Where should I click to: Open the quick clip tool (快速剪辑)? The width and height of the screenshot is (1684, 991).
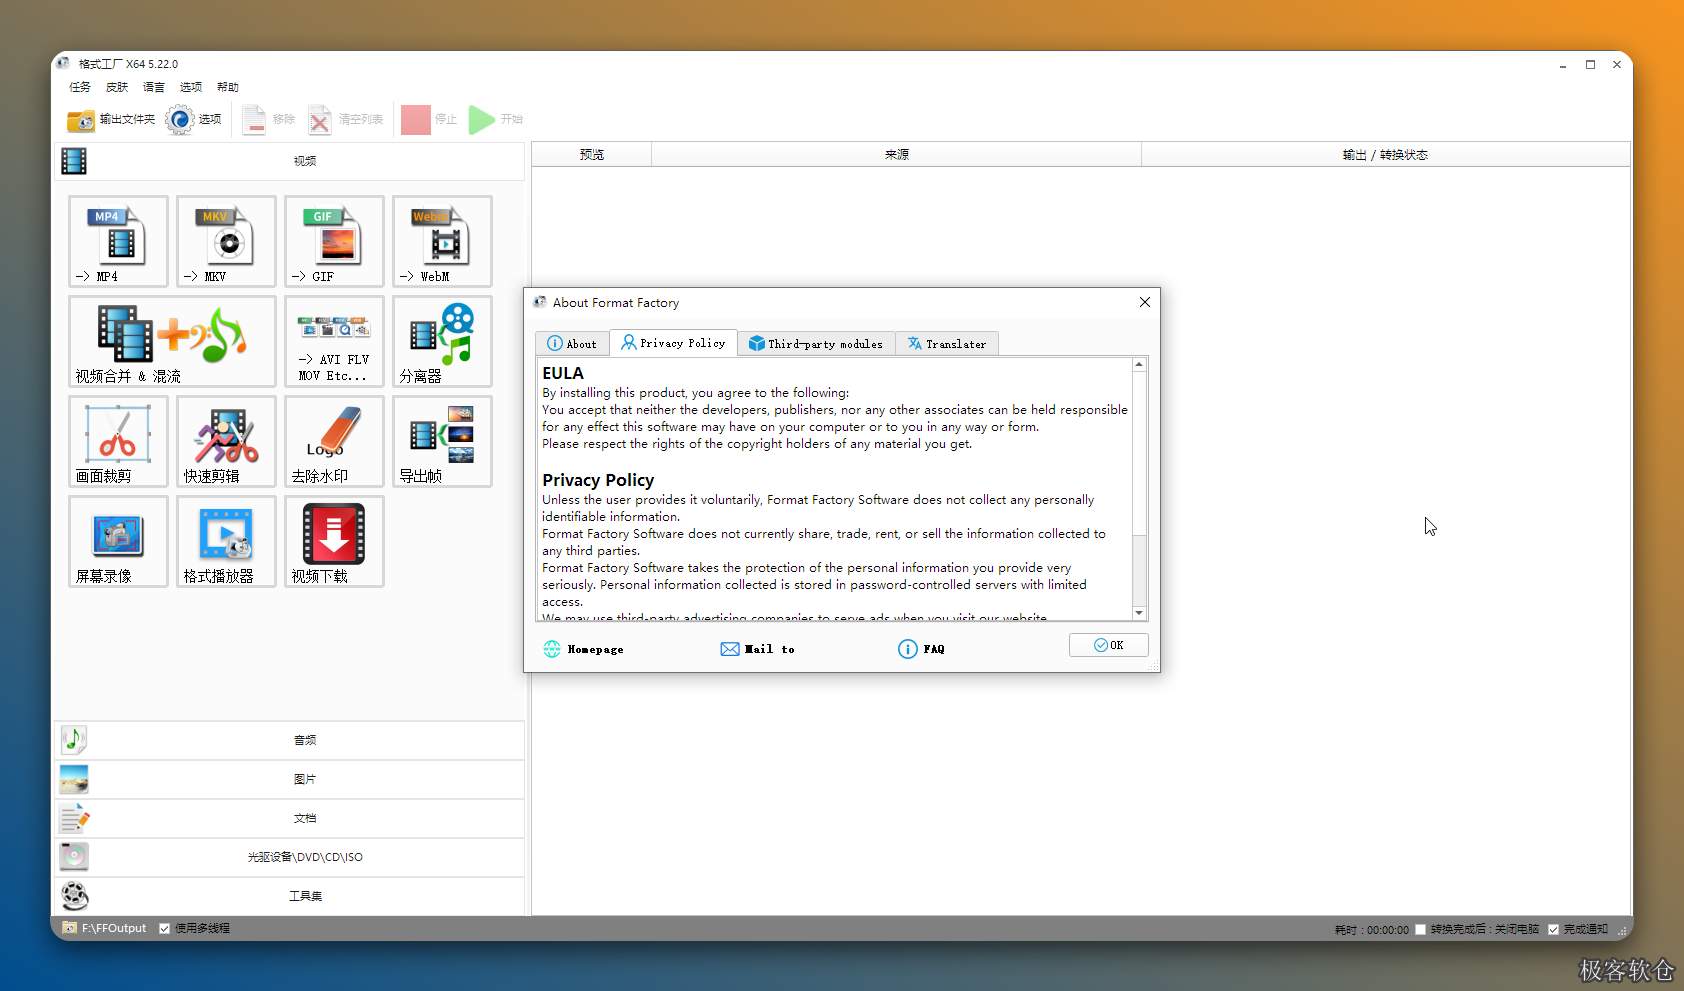pos(226,441)
